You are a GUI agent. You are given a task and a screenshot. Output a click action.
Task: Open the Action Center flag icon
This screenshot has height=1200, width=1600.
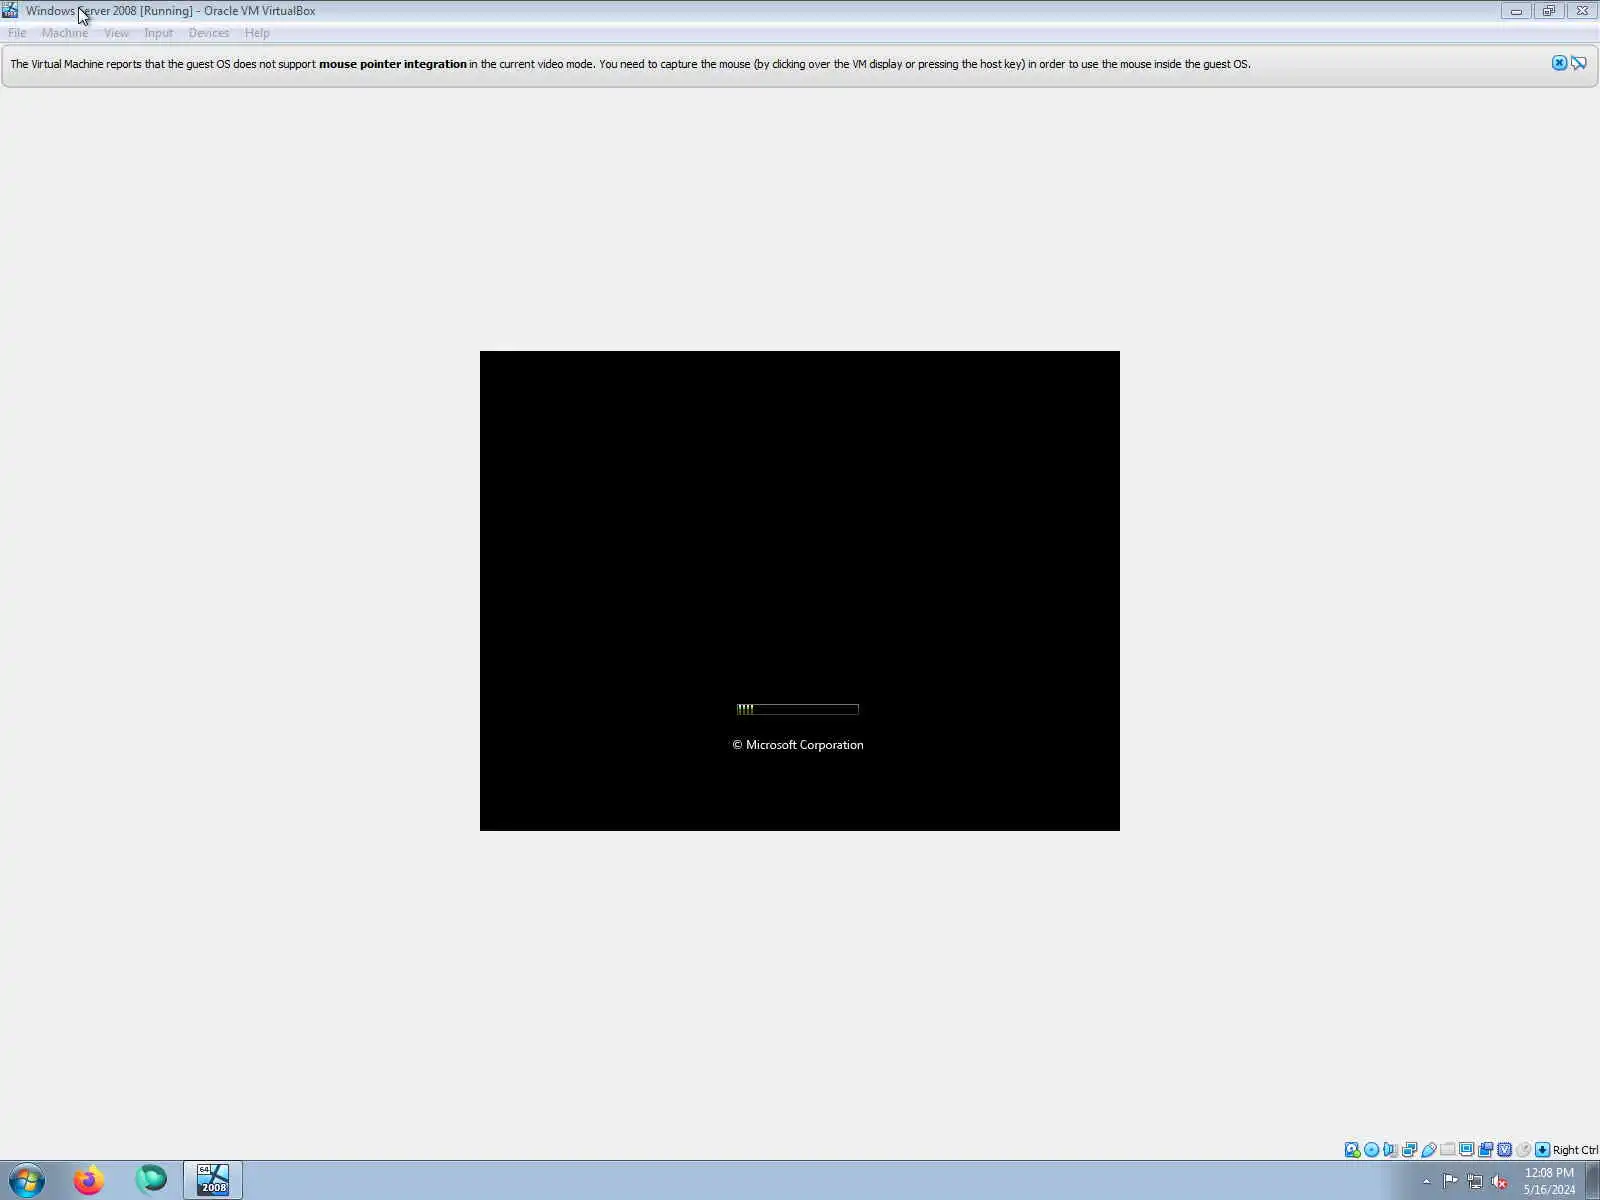(x=1450, y=1181)
